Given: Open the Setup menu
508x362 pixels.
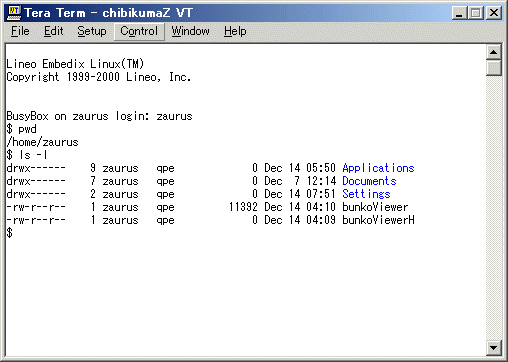Looking at the screenshot, I should (x=92, y=31).
